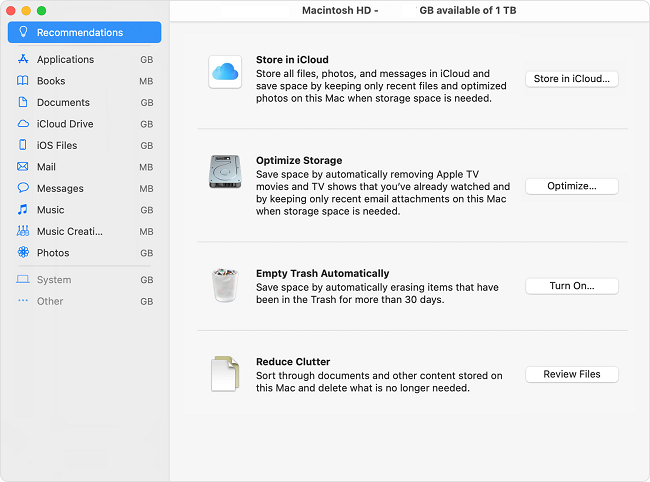
Task: Click the Empty Trash Automatically heading
Action: (323, 274)
